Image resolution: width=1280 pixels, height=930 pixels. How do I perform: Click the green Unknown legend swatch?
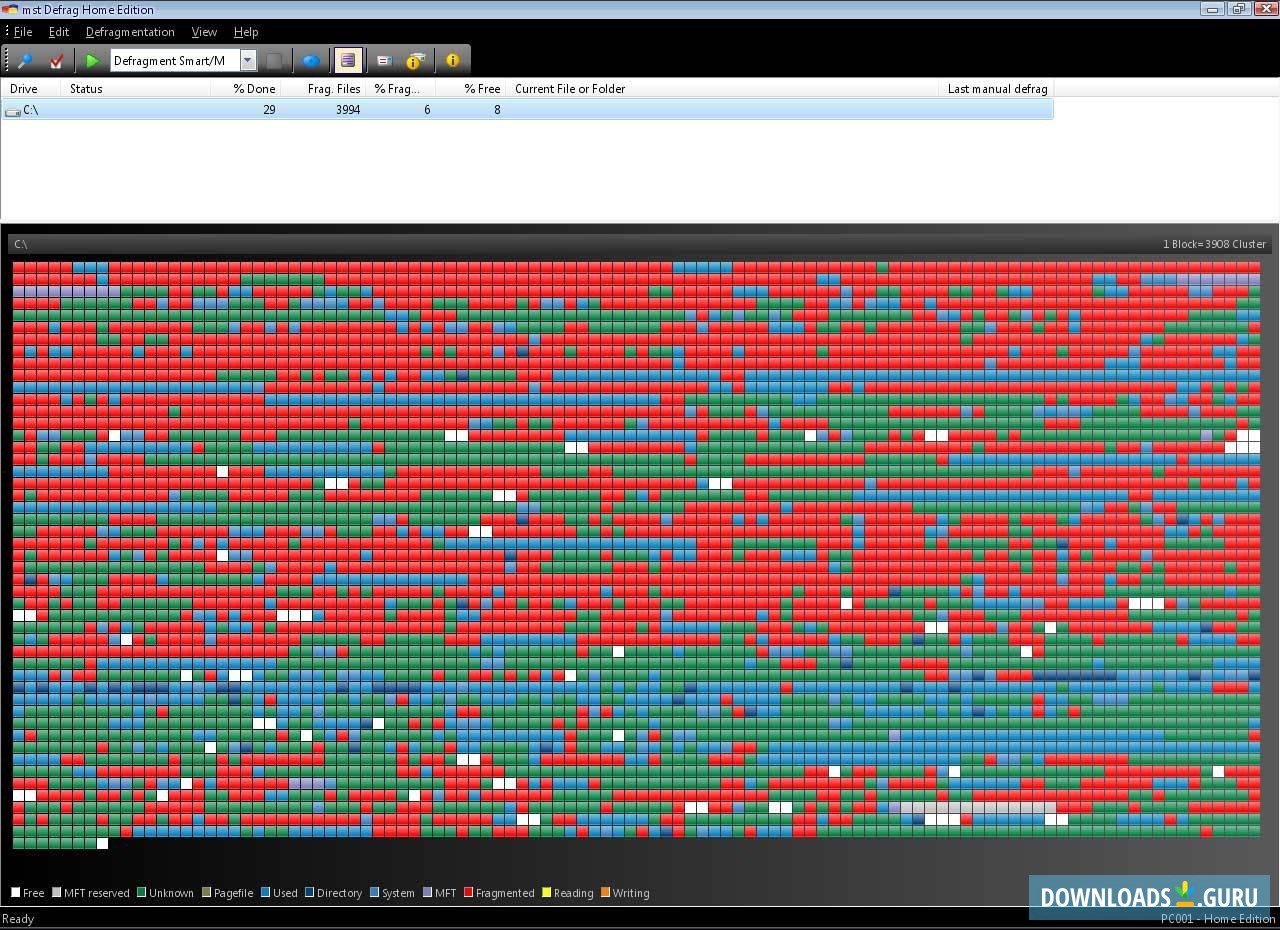coord(142,893)
